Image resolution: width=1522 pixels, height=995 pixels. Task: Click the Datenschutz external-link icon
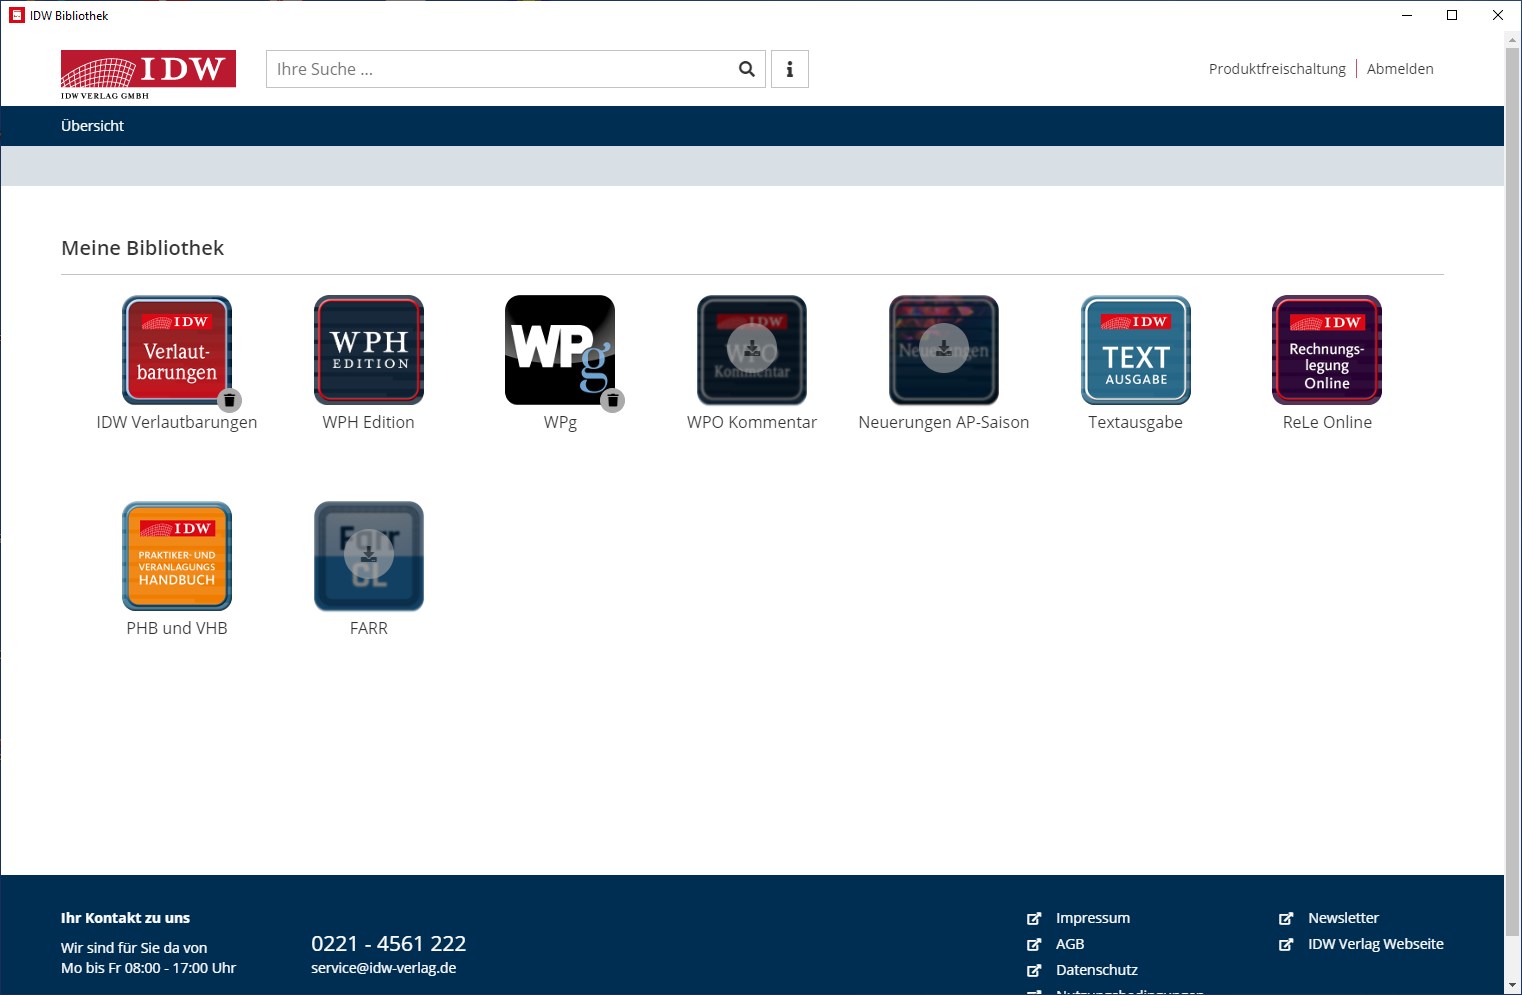click(1034, 970)
